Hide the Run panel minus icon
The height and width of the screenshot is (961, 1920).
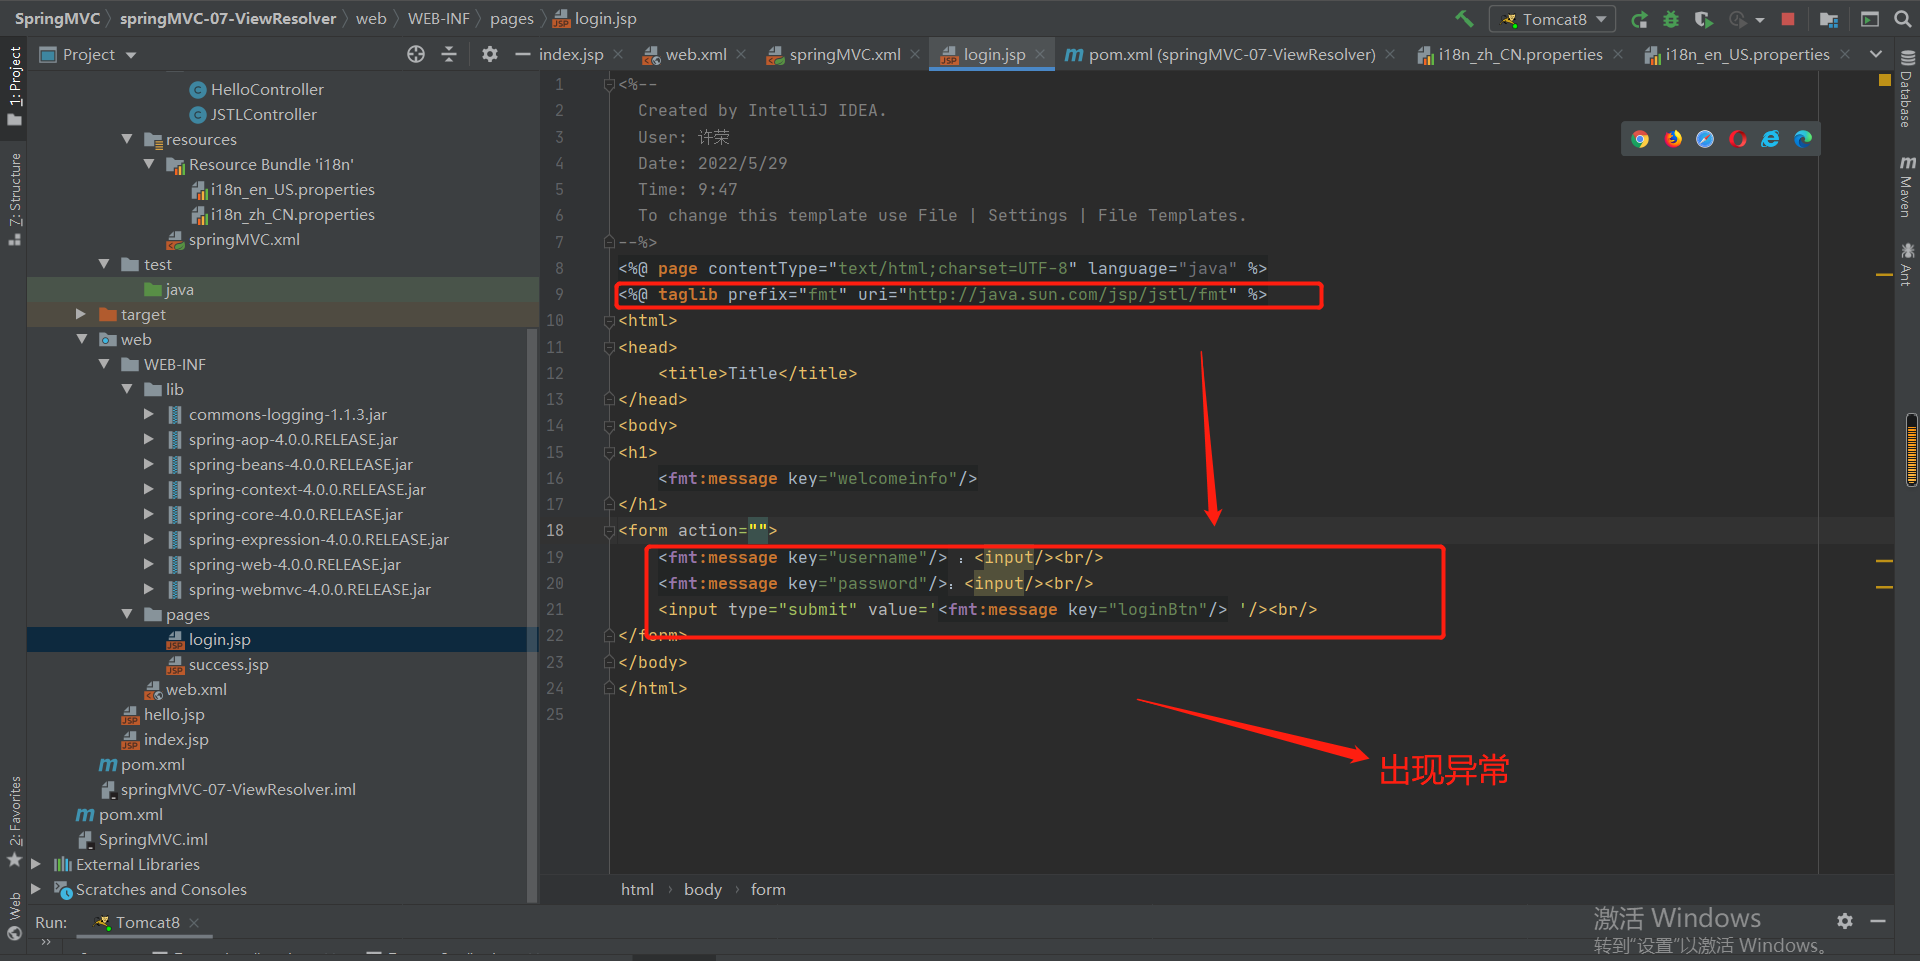1878,921
